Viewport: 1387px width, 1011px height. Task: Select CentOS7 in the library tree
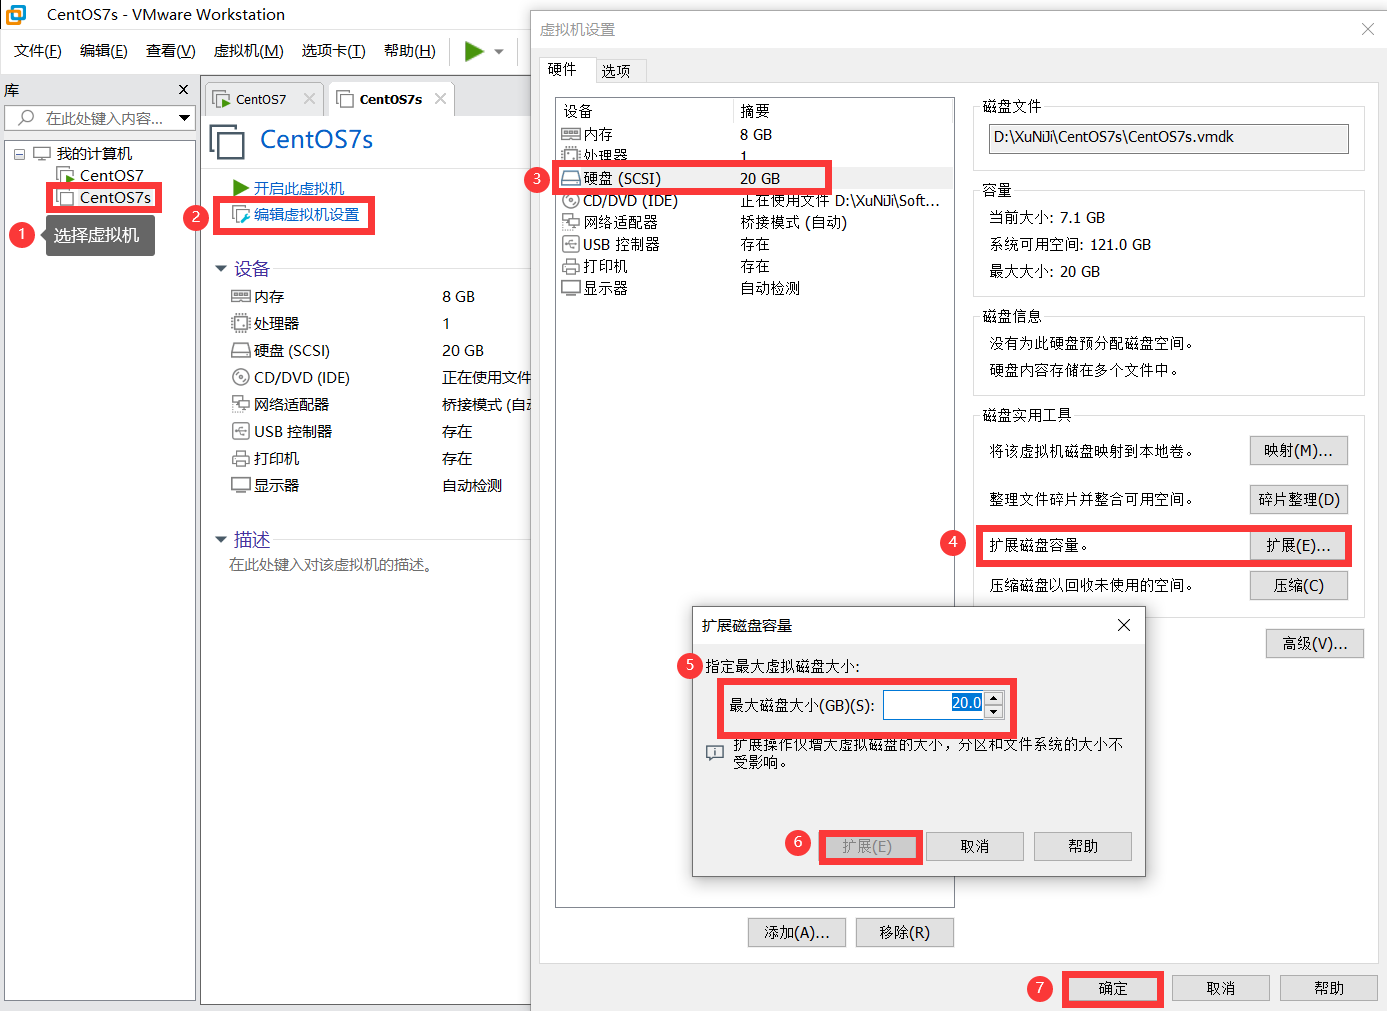click(111, 175)
